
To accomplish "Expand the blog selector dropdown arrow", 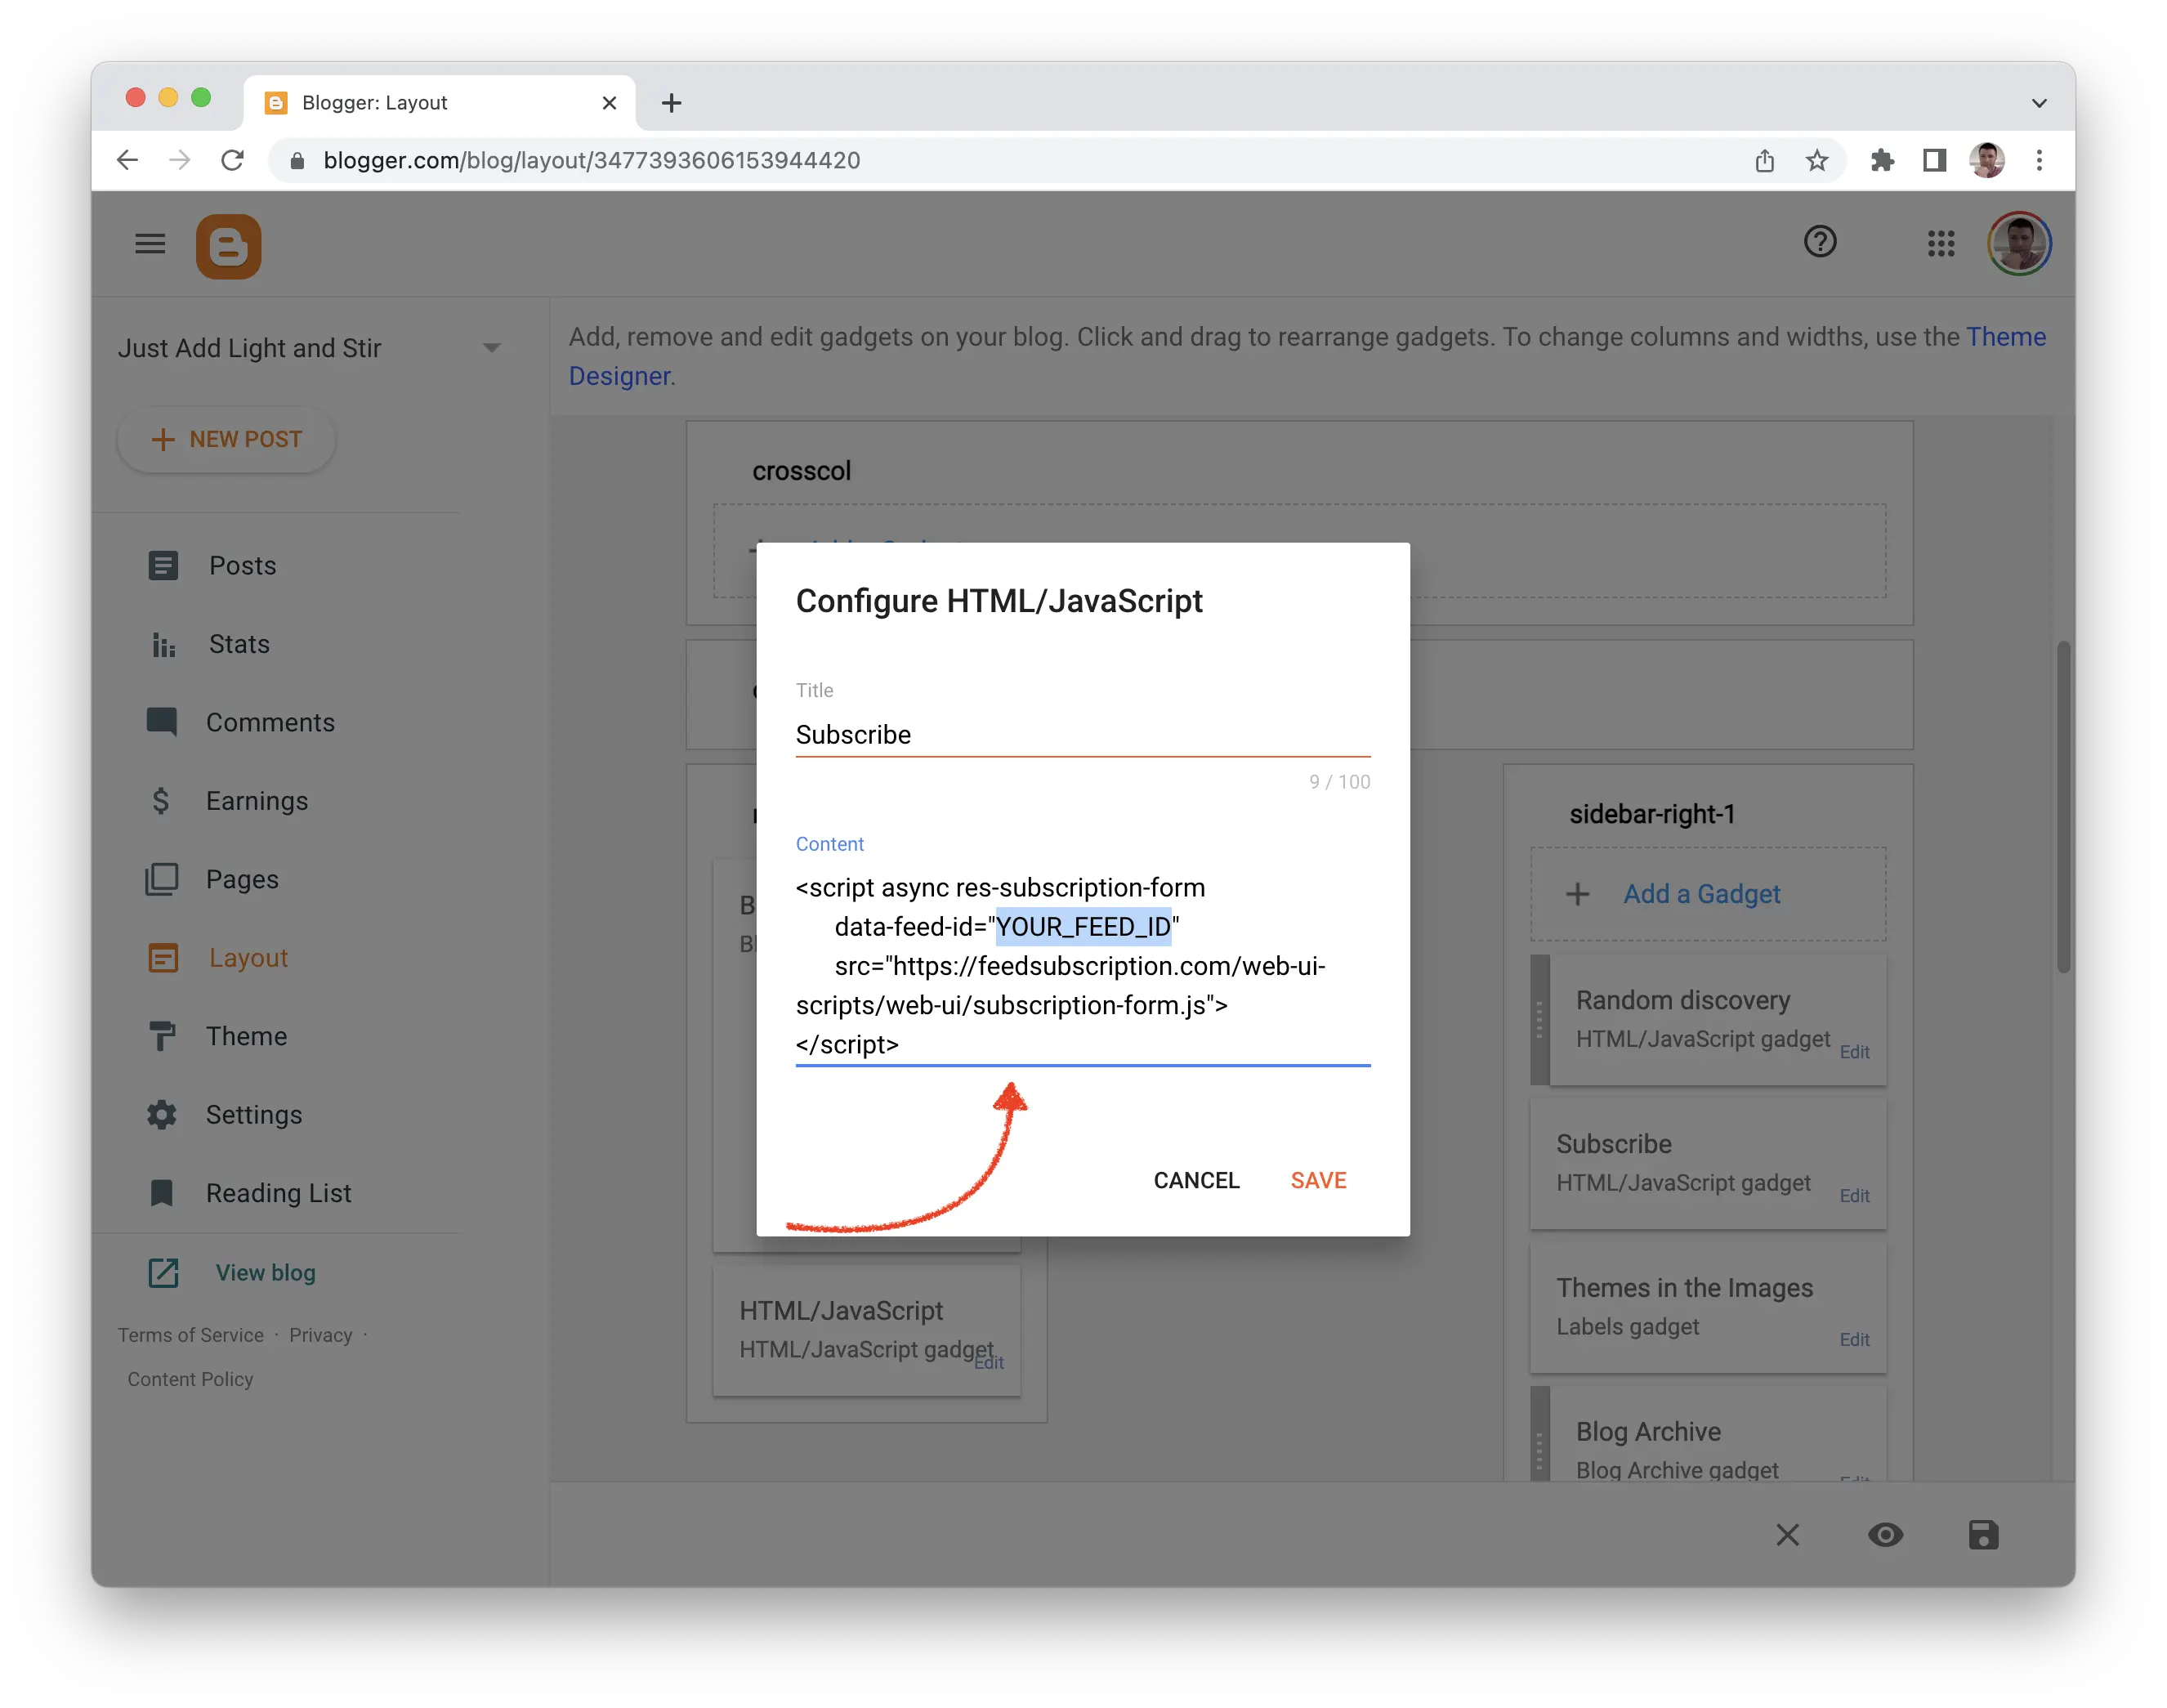I will pyautogui.click(x=491, y=348).
